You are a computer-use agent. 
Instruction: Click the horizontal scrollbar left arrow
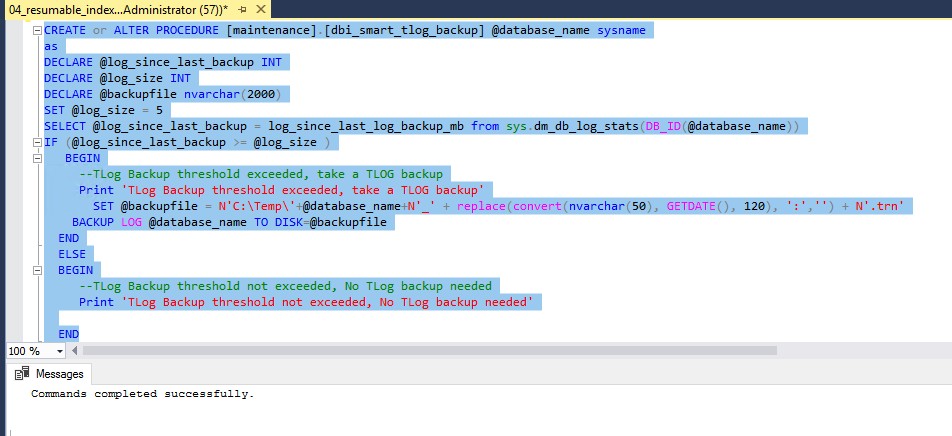pos(75,351)
